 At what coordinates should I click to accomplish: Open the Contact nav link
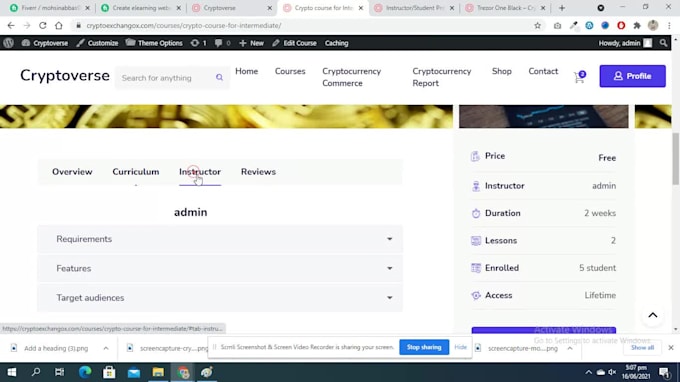[543, 71]
